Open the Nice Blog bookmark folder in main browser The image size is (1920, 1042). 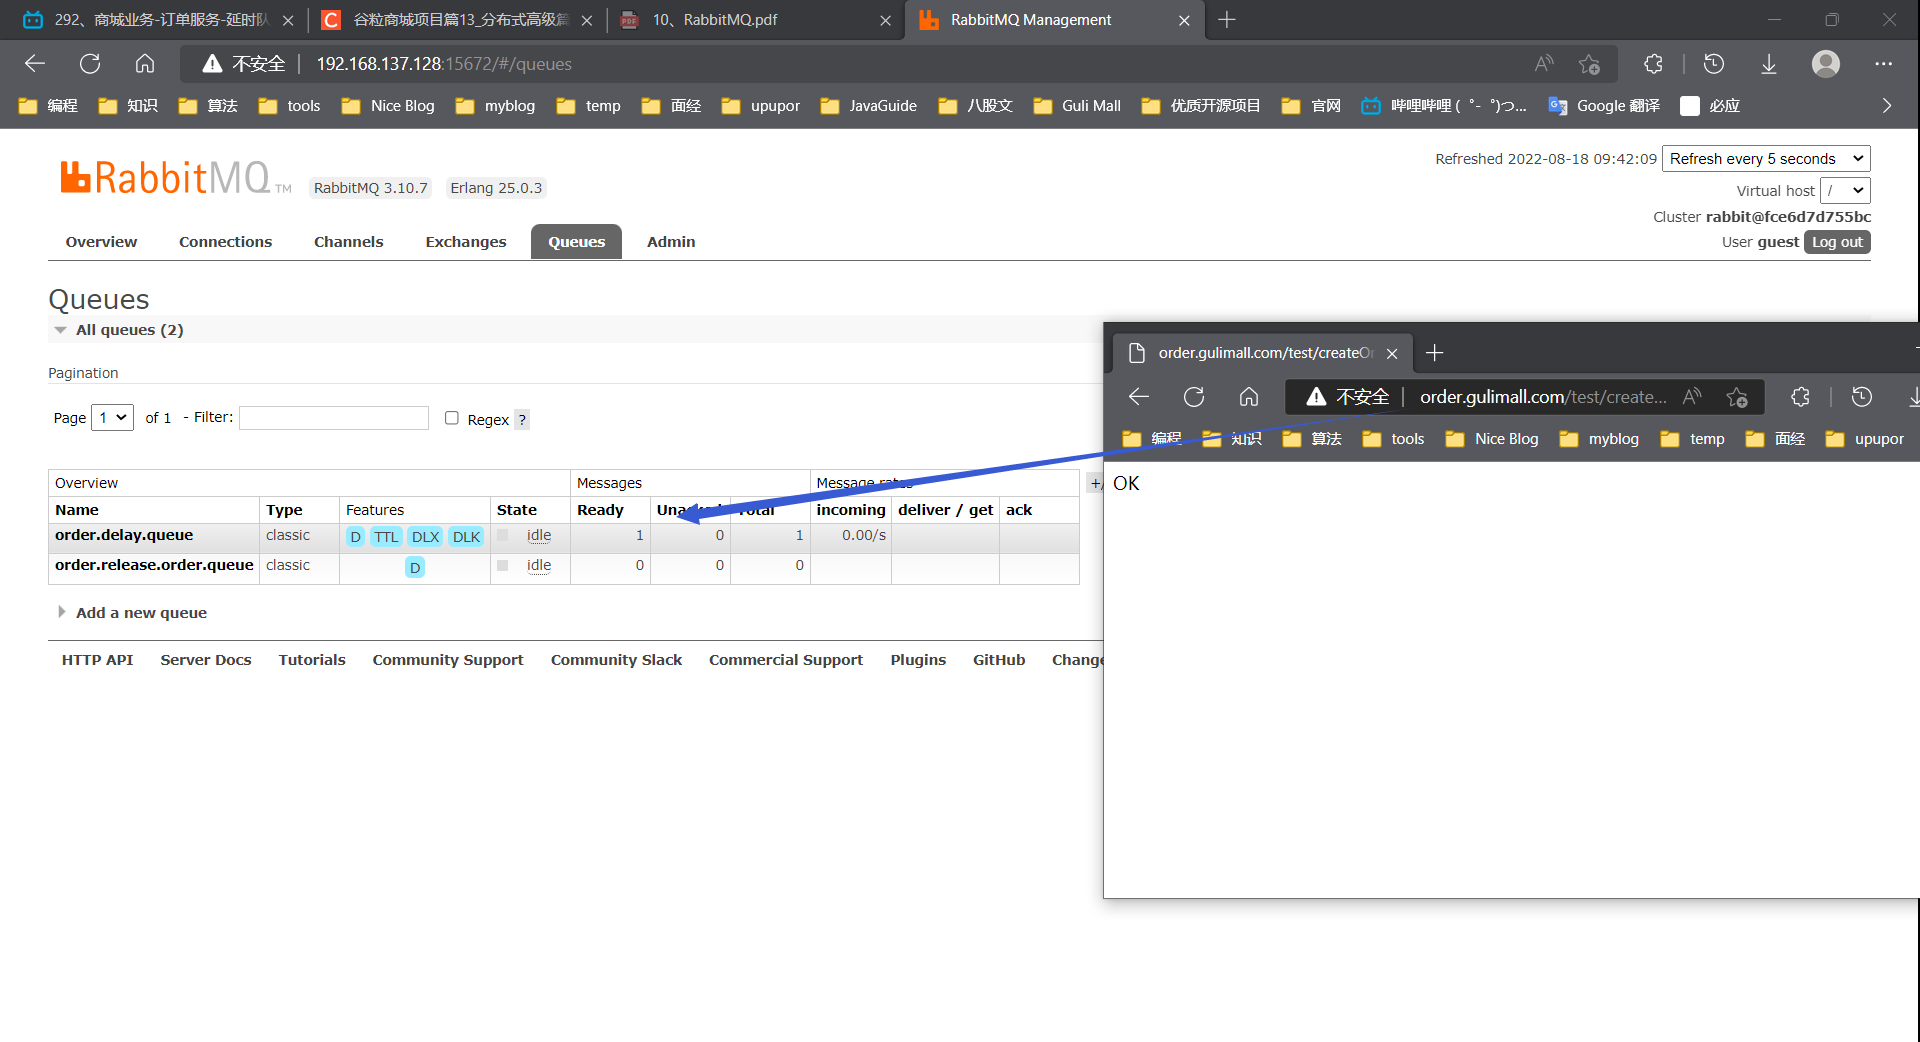pyautogui.click(x=388, y=106)
